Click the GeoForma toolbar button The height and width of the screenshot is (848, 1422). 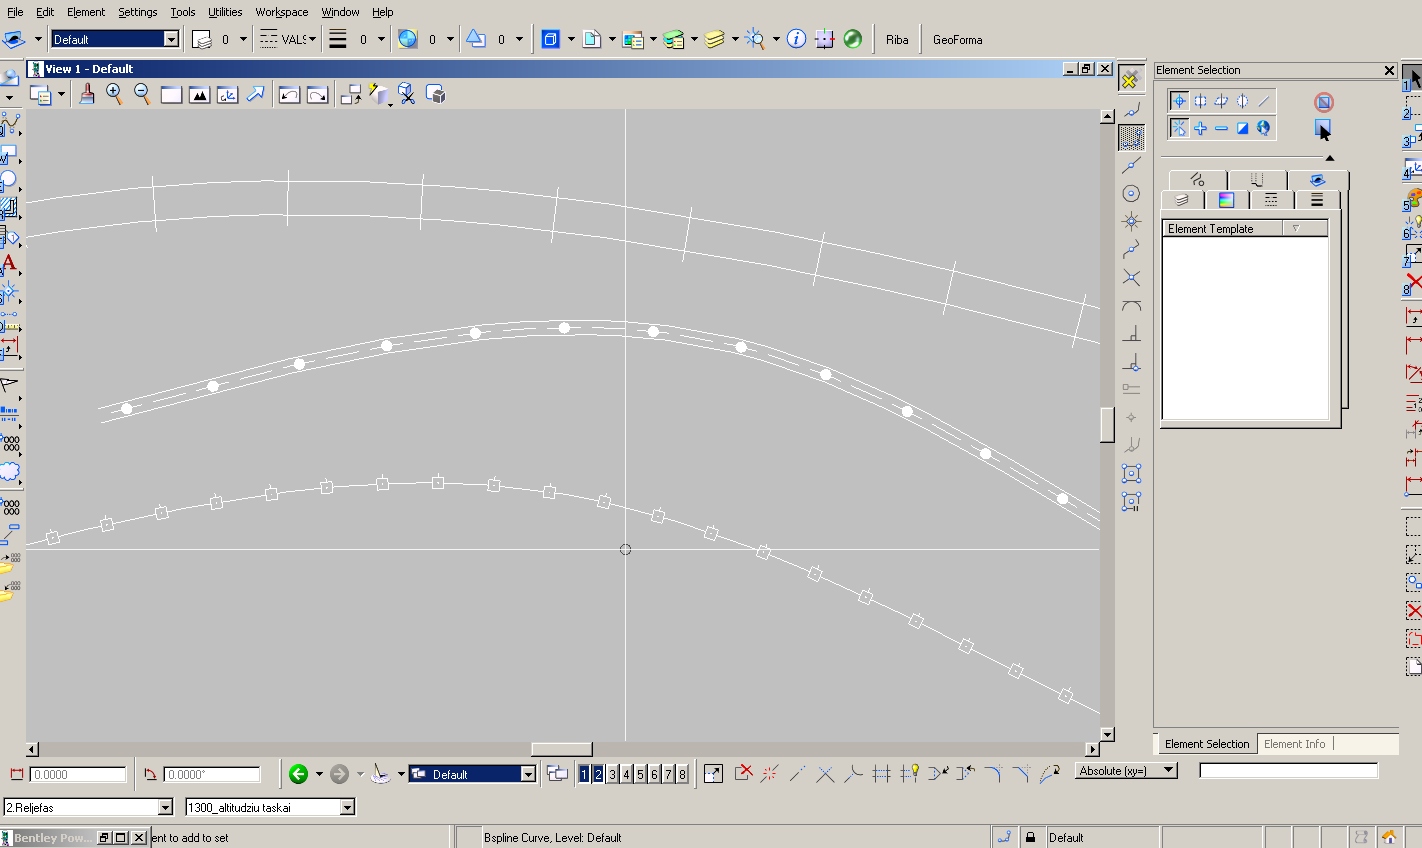coord(957,39)
